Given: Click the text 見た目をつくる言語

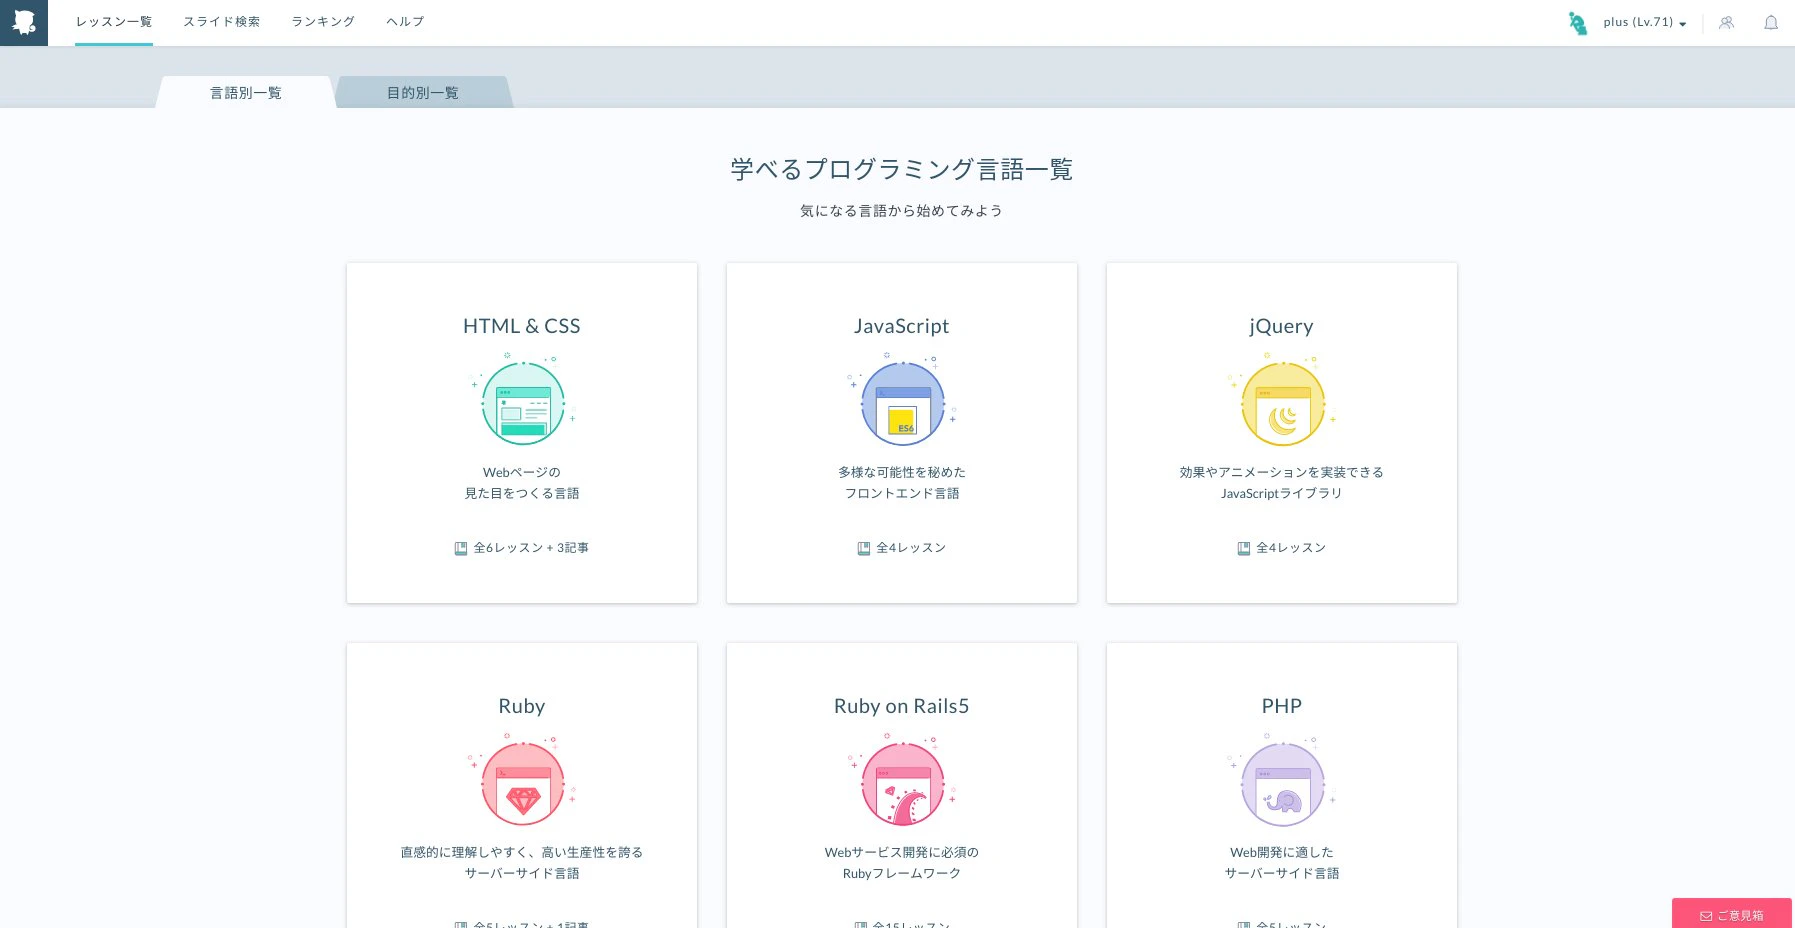Looking at the screenshot, I should pos(522,493).
